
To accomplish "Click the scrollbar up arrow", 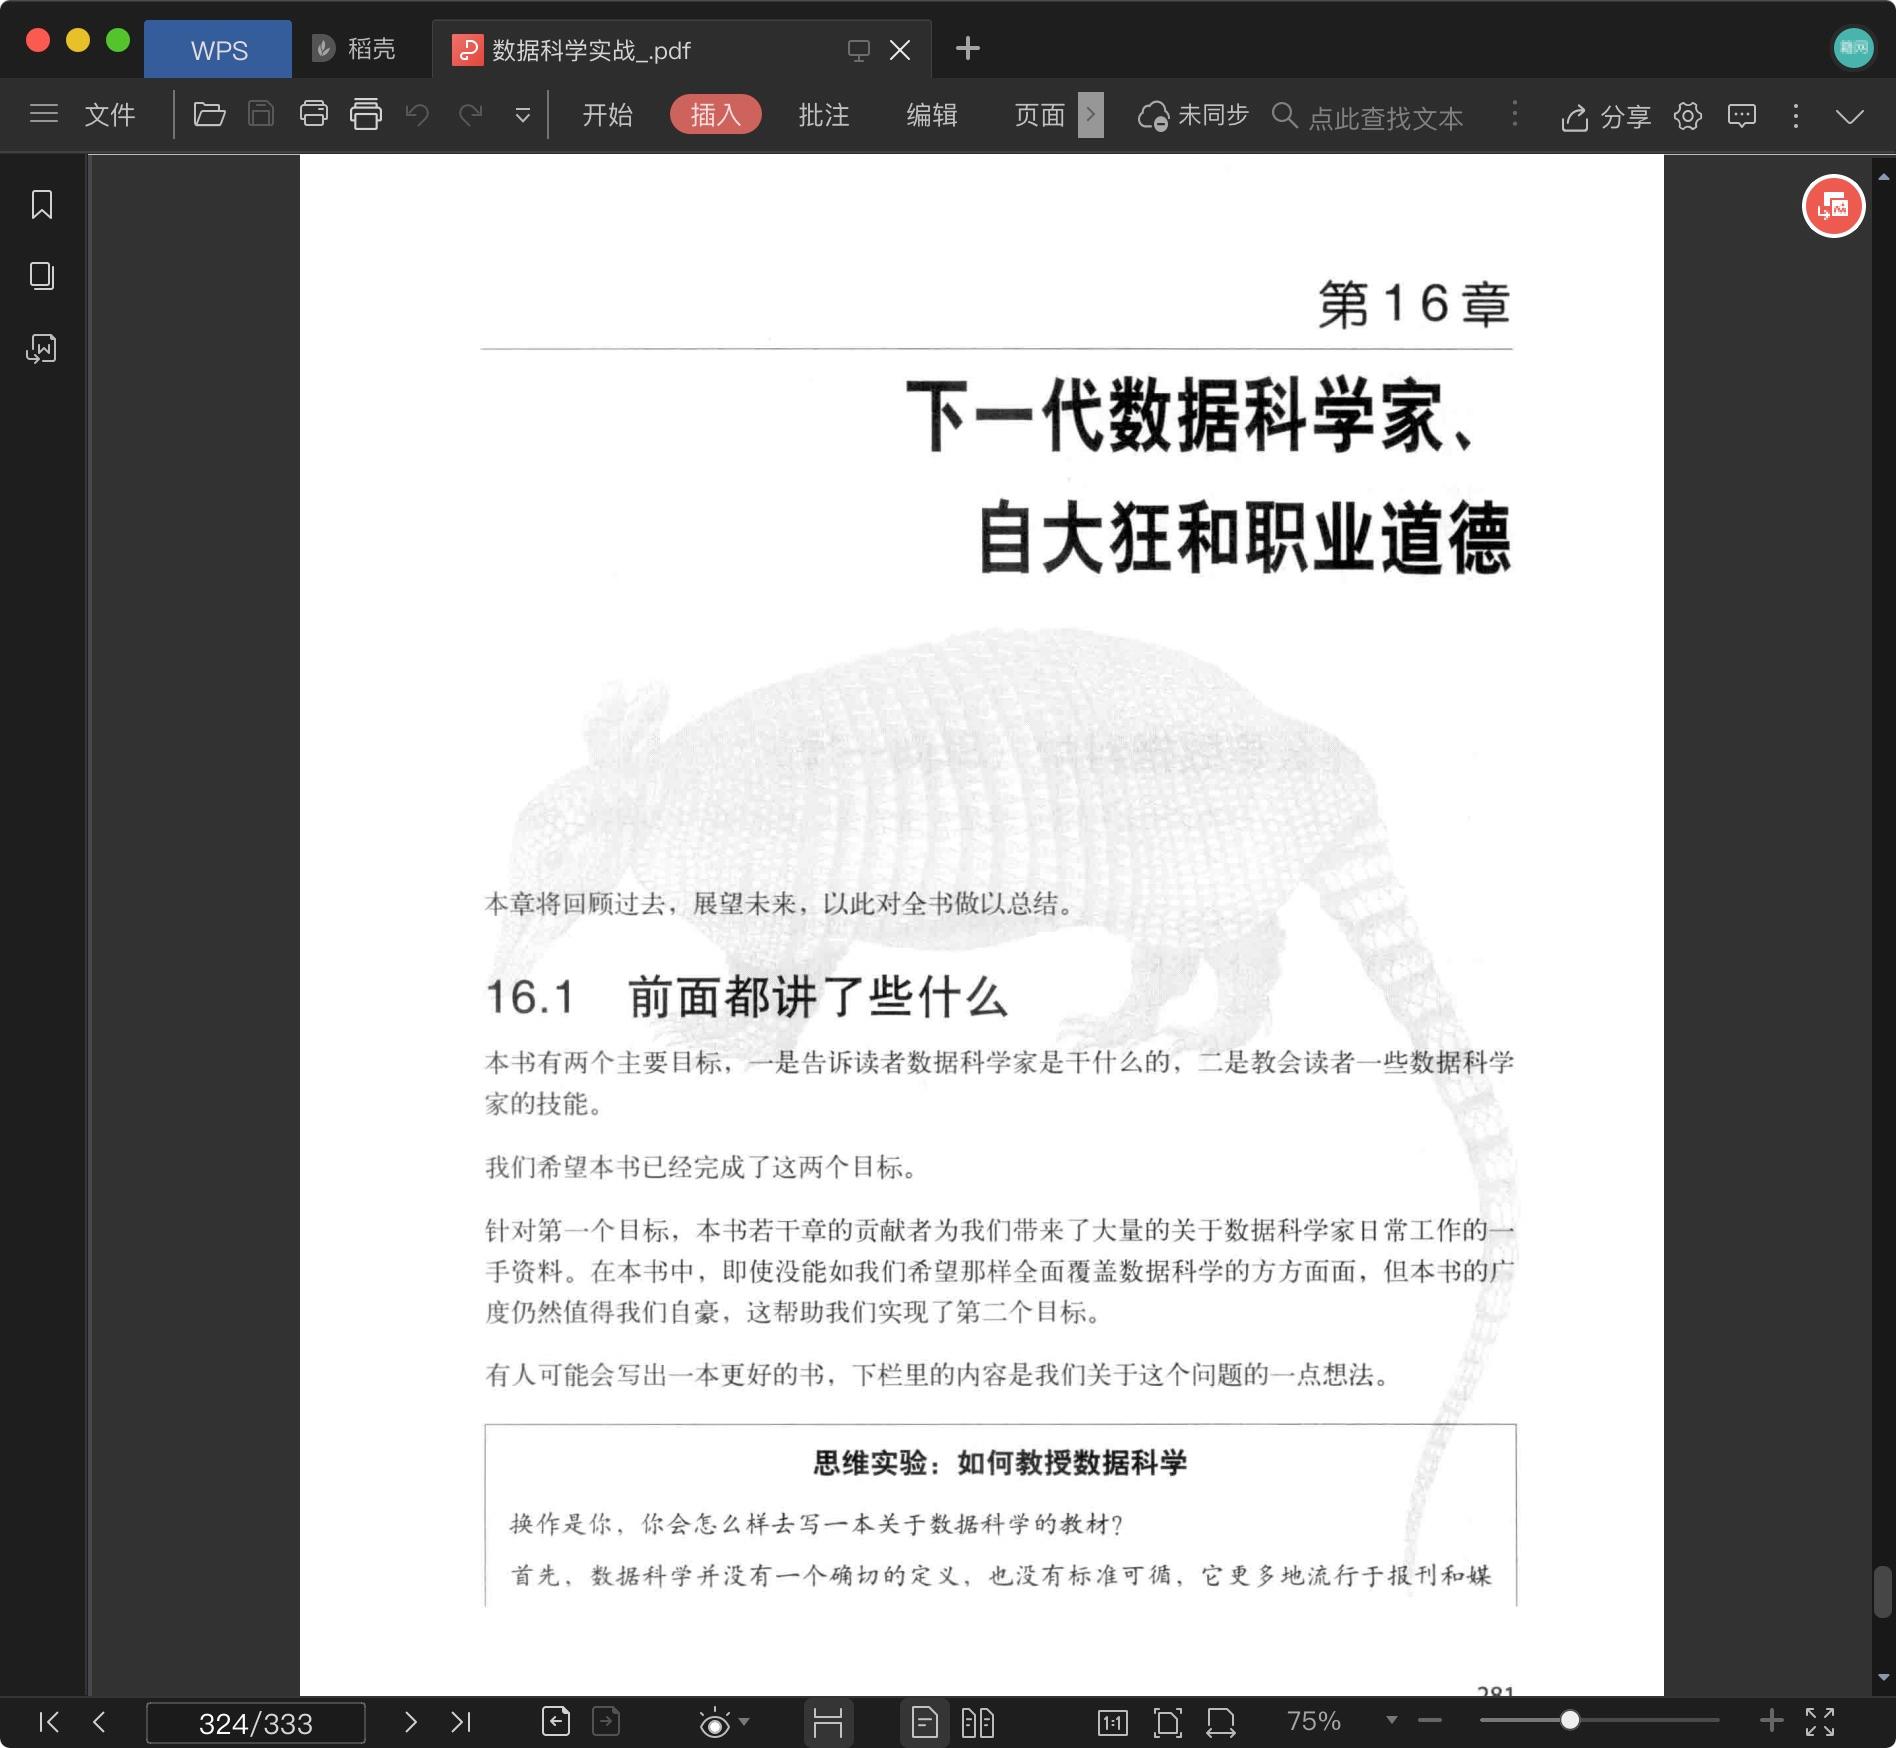I will point(1883,176).
